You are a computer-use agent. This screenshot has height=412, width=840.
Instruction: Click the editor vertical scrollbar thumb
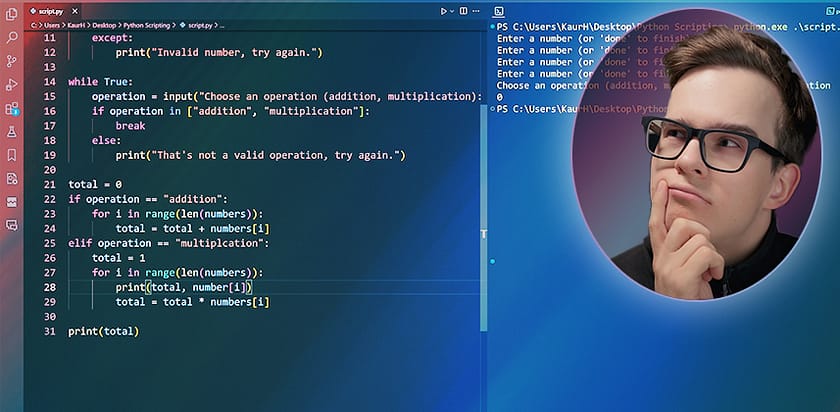pos(484,217)
